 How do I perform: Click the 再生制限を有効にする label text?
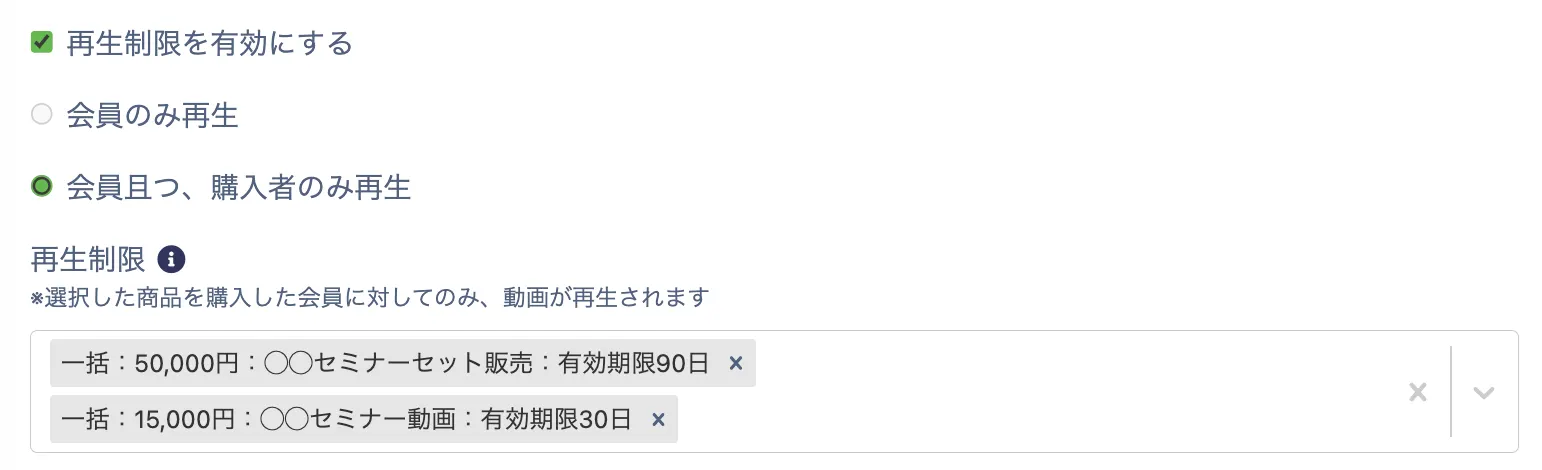[209, 43]
